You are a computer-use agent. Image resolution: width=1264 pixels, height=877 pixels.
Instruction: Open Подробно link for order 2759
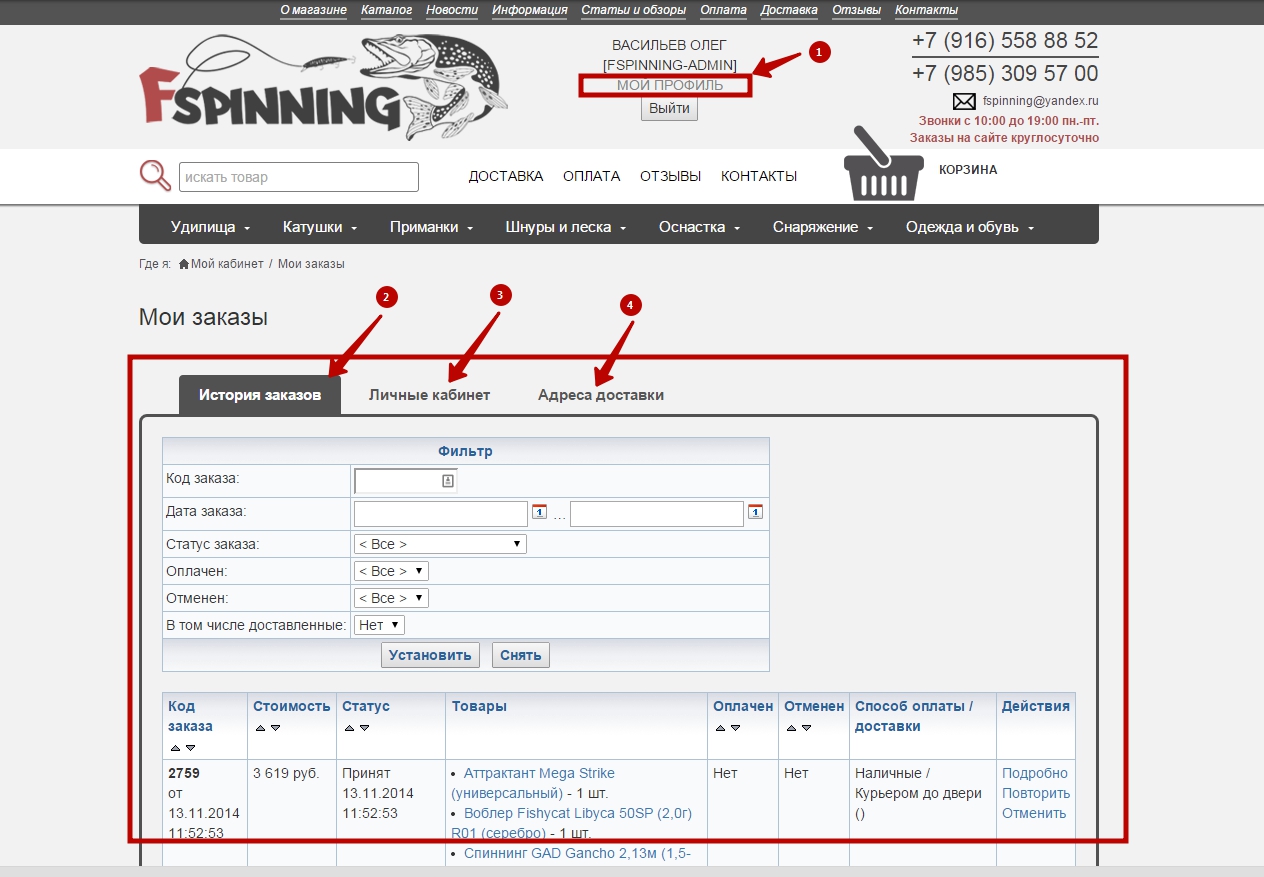tap(1034, 773)
